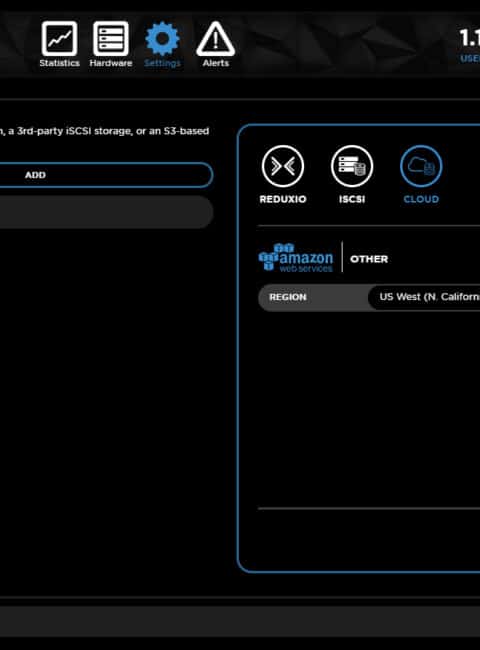The image size is (480, 650).
Task: Open the Alerts view
Action: pos(216,44)
